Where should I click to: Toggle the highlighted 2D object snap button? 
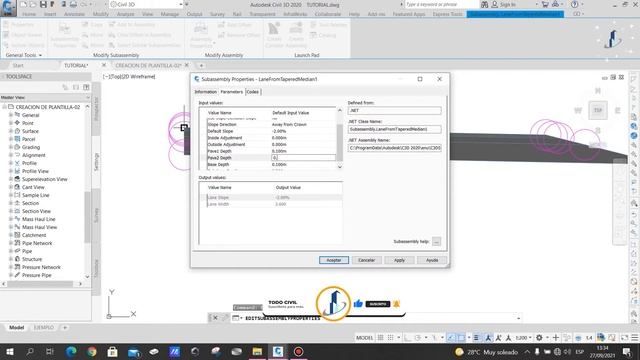[461, 338]
